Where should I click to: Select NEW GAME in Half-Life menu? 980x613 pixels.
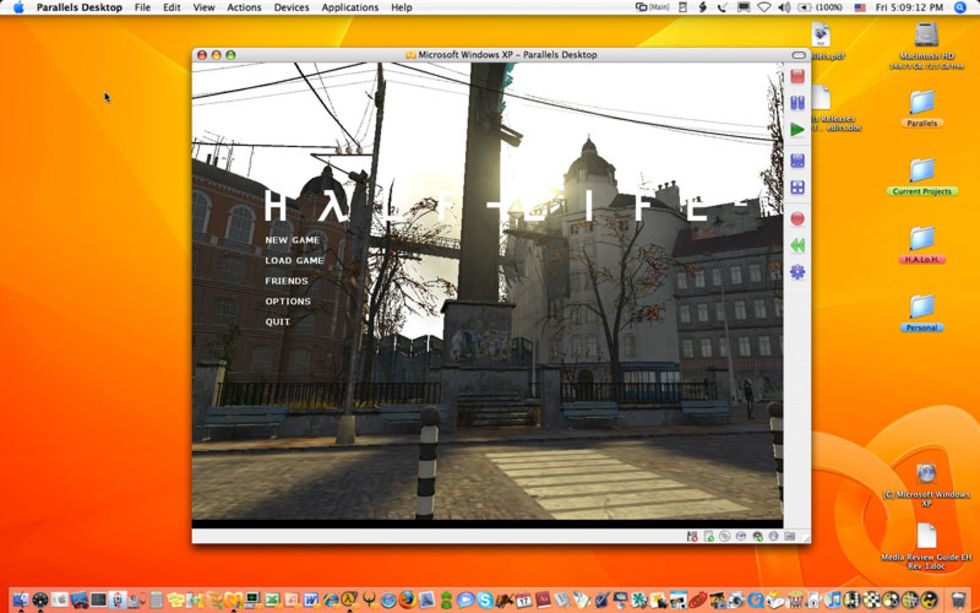coord(292,240)
